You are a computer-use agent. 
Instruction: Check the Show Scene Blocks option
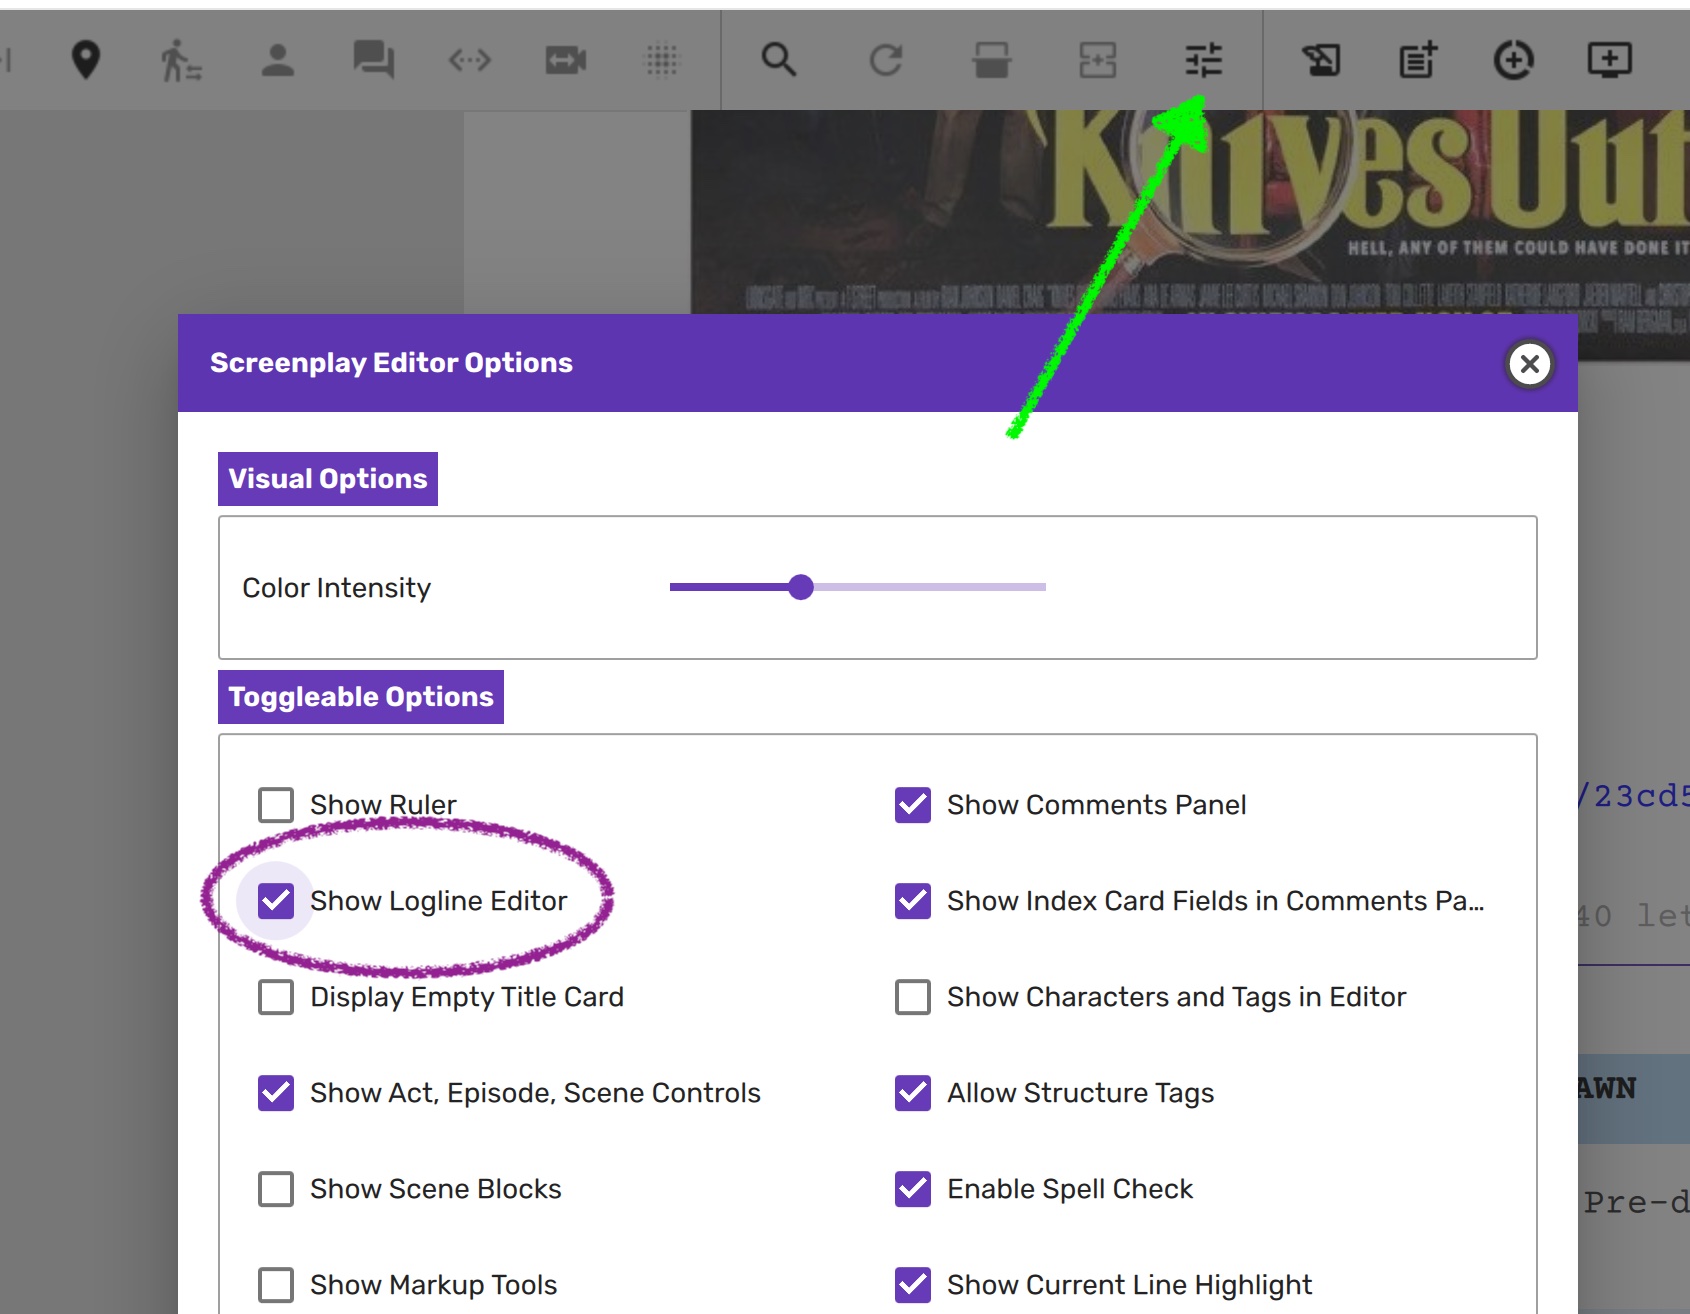[276, 1189]
